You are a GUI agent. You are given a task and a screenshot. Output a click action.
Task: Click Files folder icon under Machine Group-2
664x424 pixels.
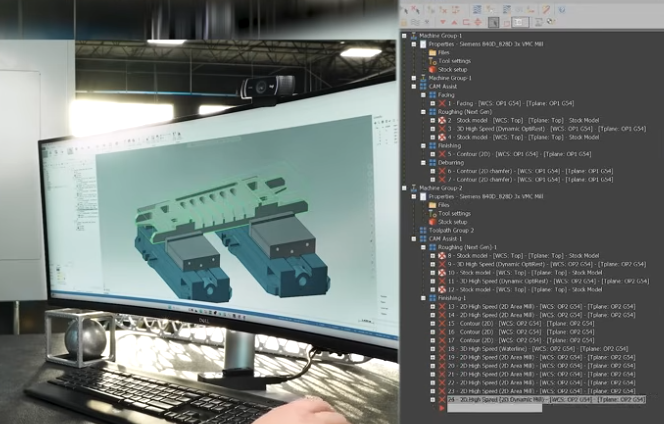432,205
